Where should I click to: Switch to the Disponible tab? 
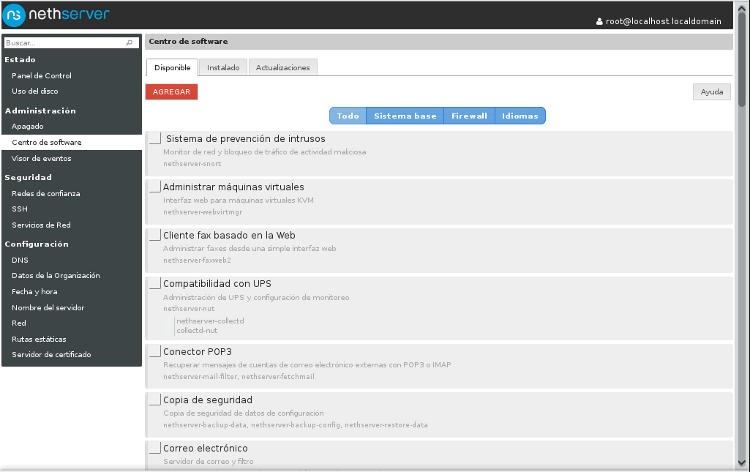[x=172, y=67]
